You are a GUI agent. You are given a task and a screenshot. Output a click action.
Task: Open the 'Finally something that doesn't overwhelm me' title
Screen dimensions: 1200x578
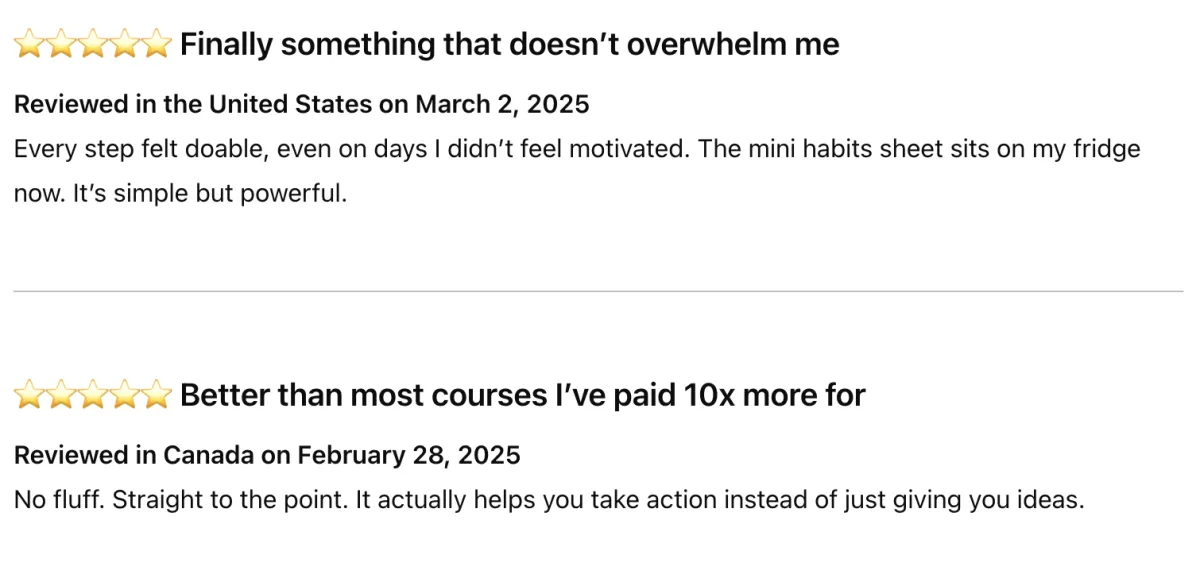click(x=510, y=45)
